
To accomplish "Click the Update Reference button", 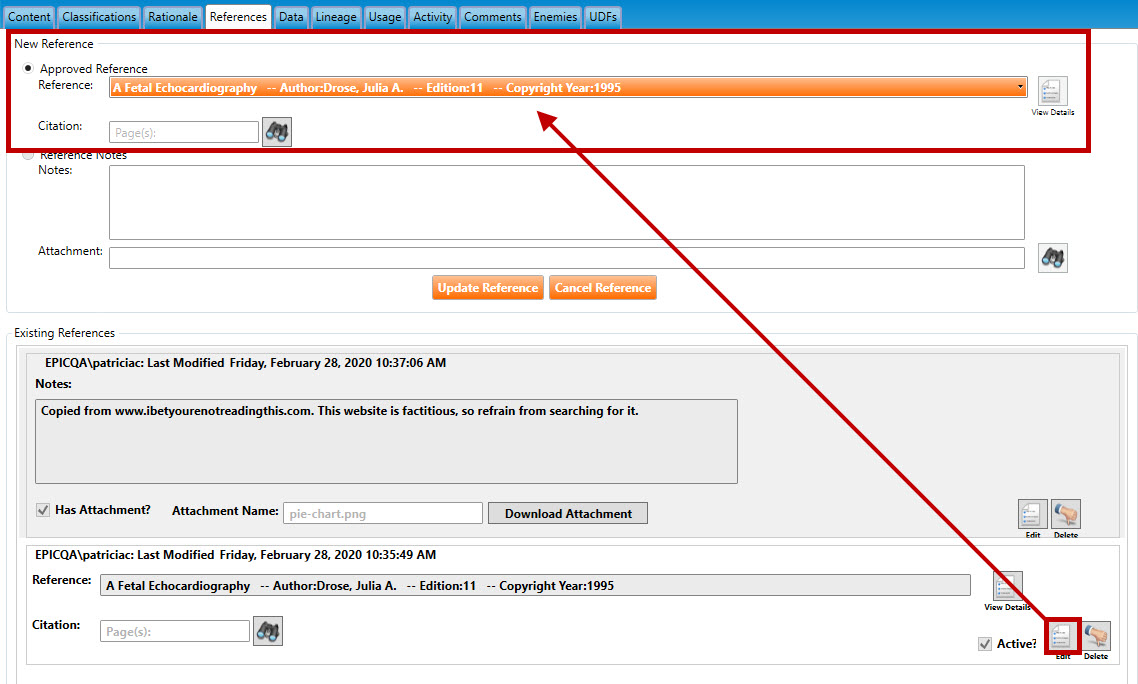I will click(488, 288).
